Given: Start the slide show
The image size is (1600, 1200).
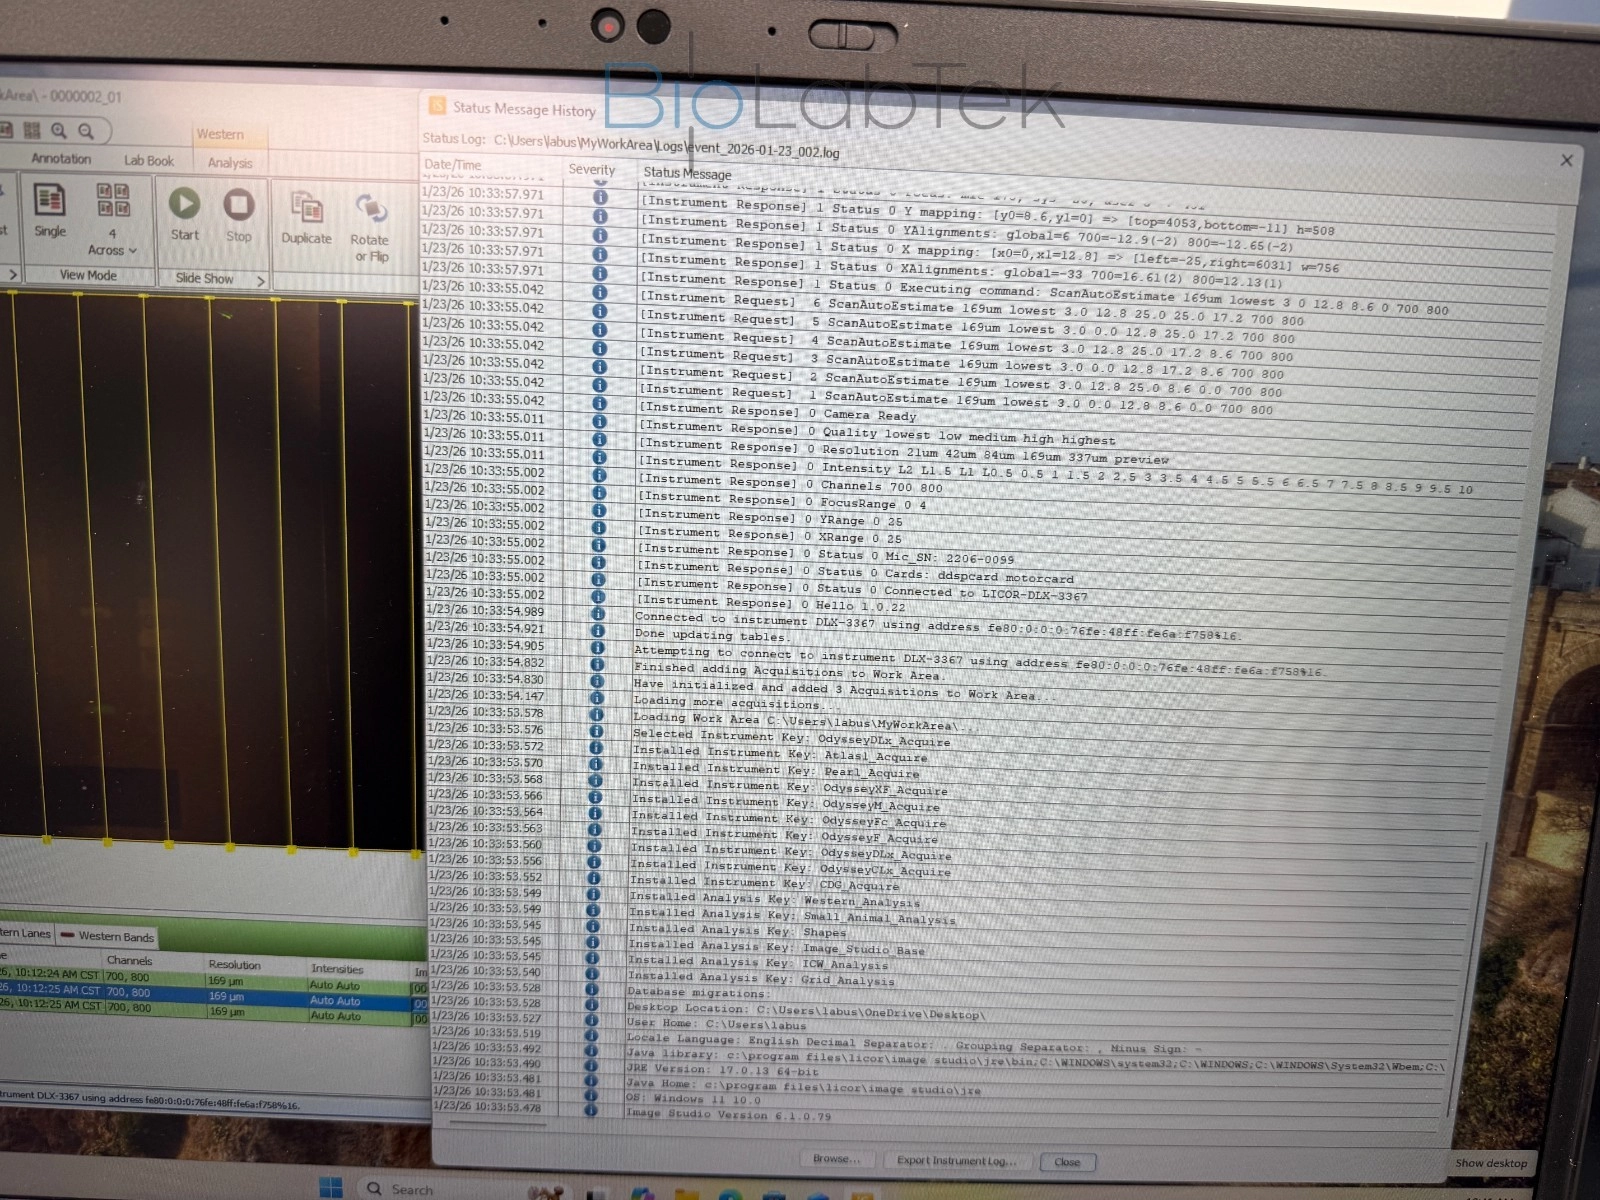Looking at the screenshot, I should coord(184,205).
